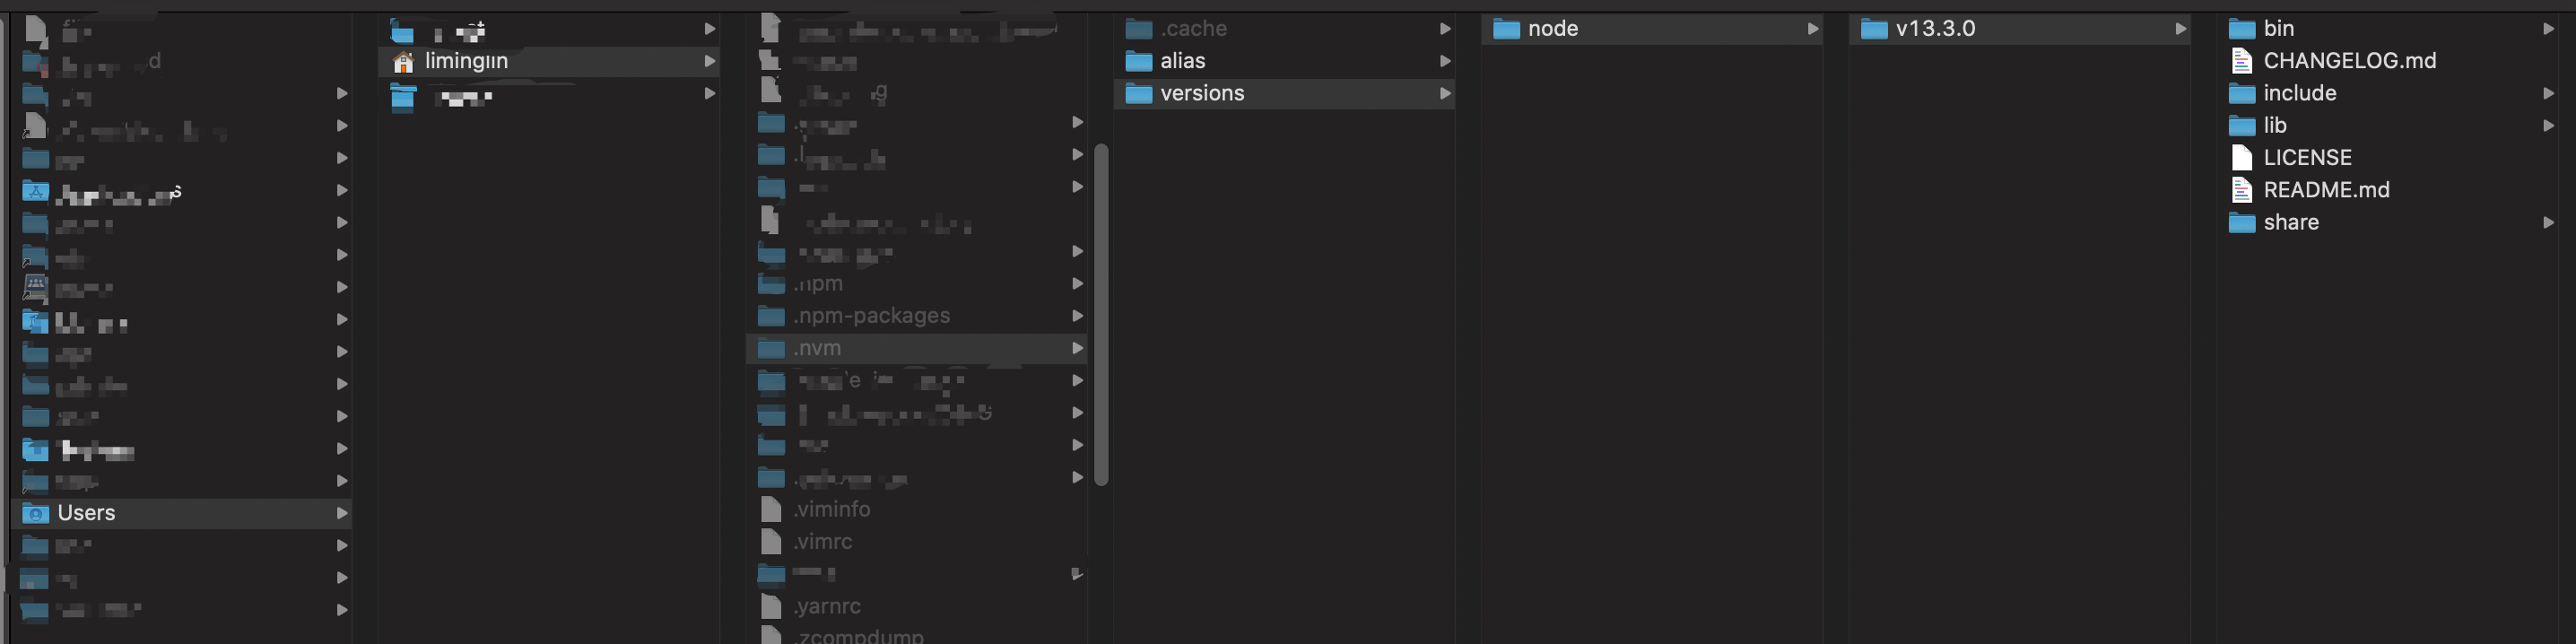Expand the limingiin folder arrow
This screenshot has width=2576, height=644.
[709, 61]
